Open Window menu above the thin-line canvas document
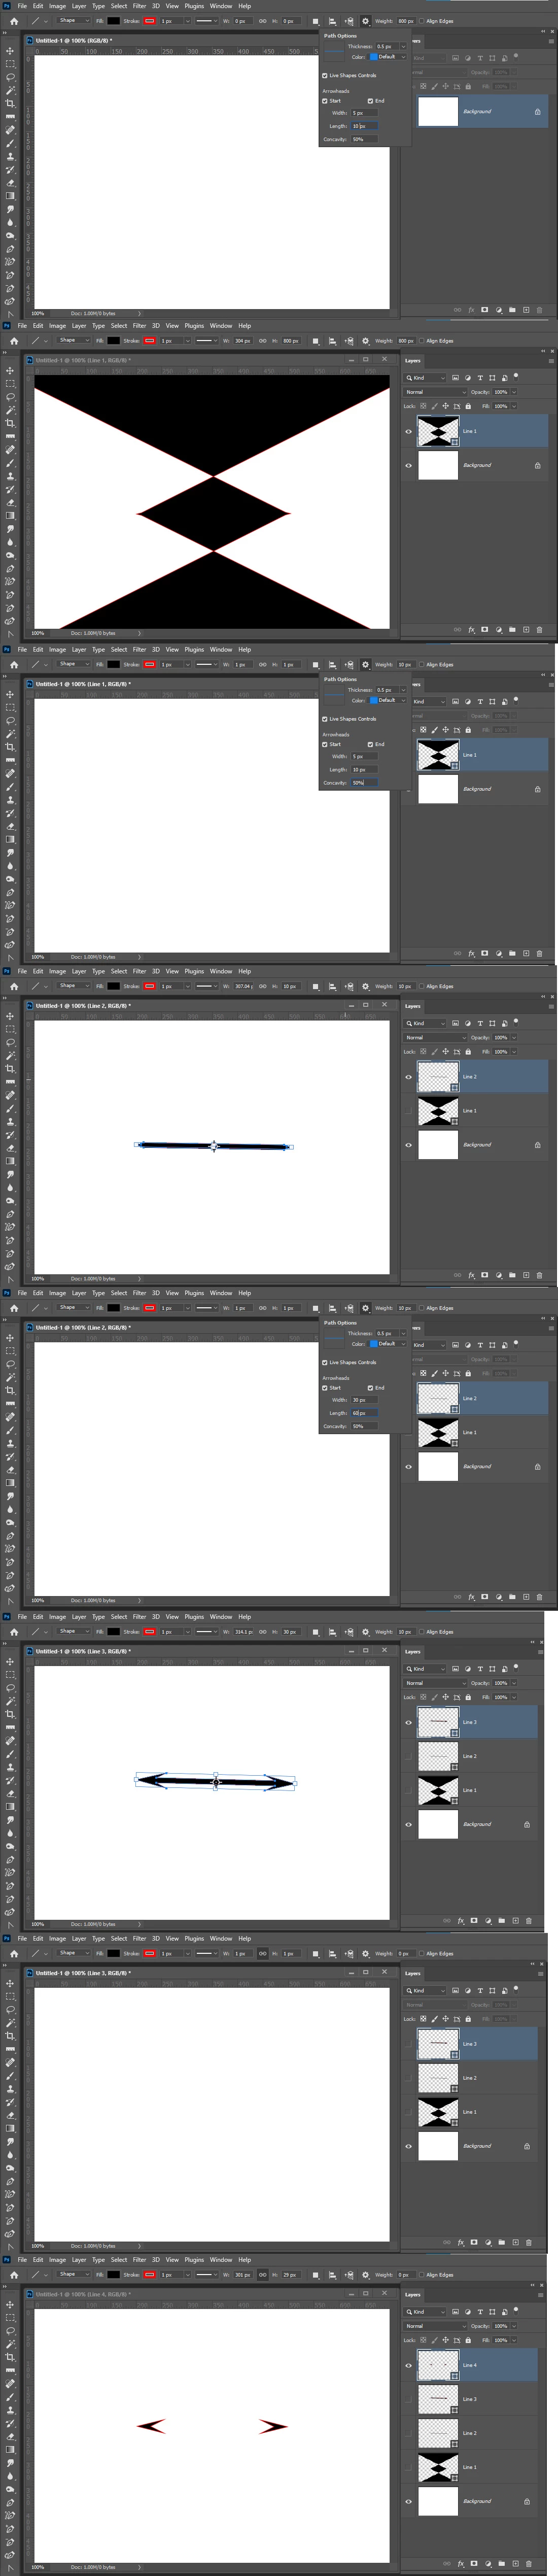 221,971
